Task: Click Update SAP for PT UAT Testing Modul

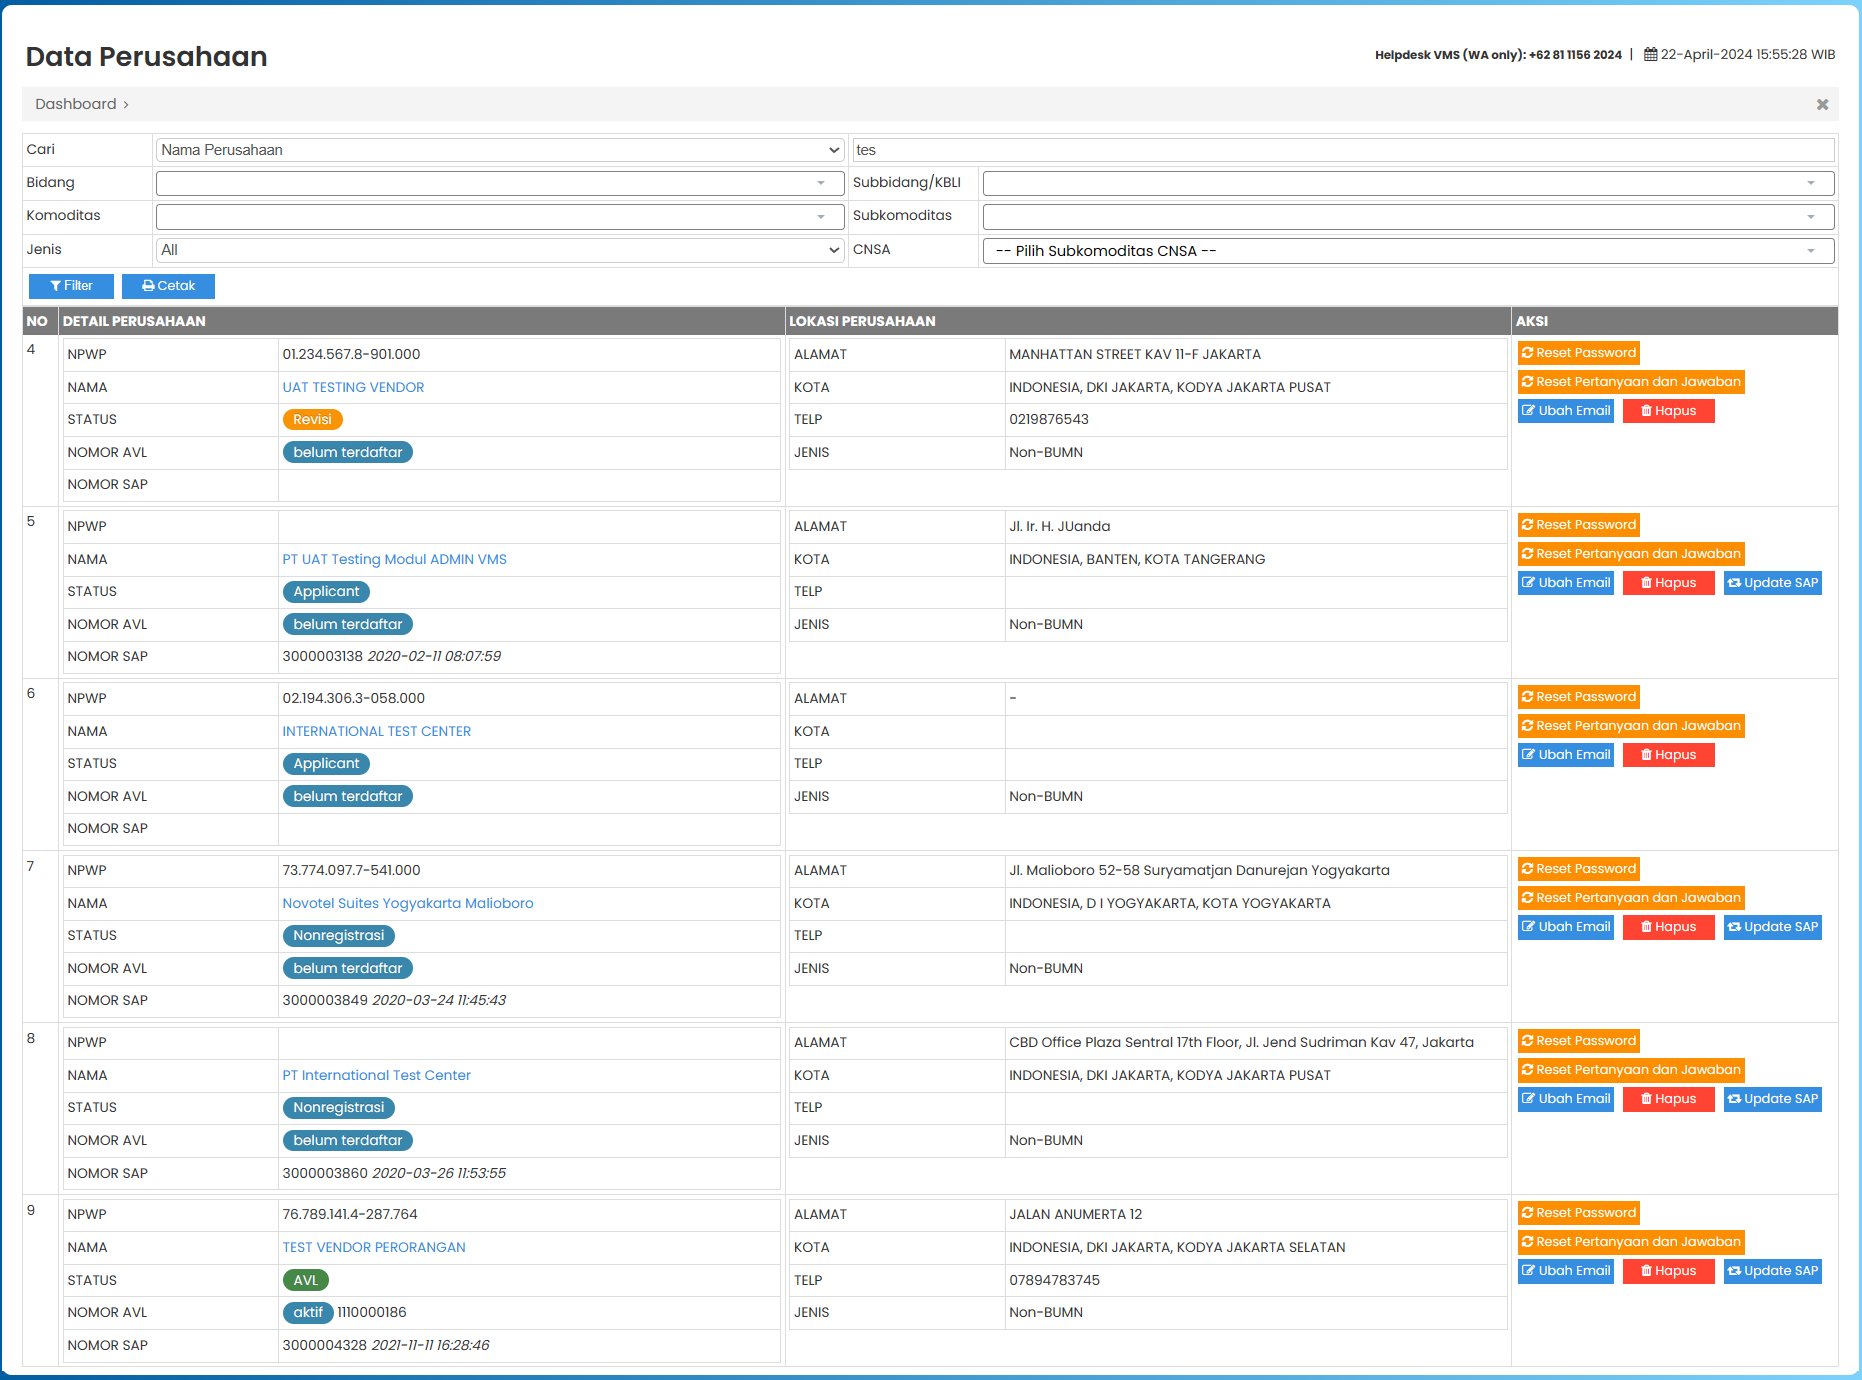Action: pos(1772,583)
